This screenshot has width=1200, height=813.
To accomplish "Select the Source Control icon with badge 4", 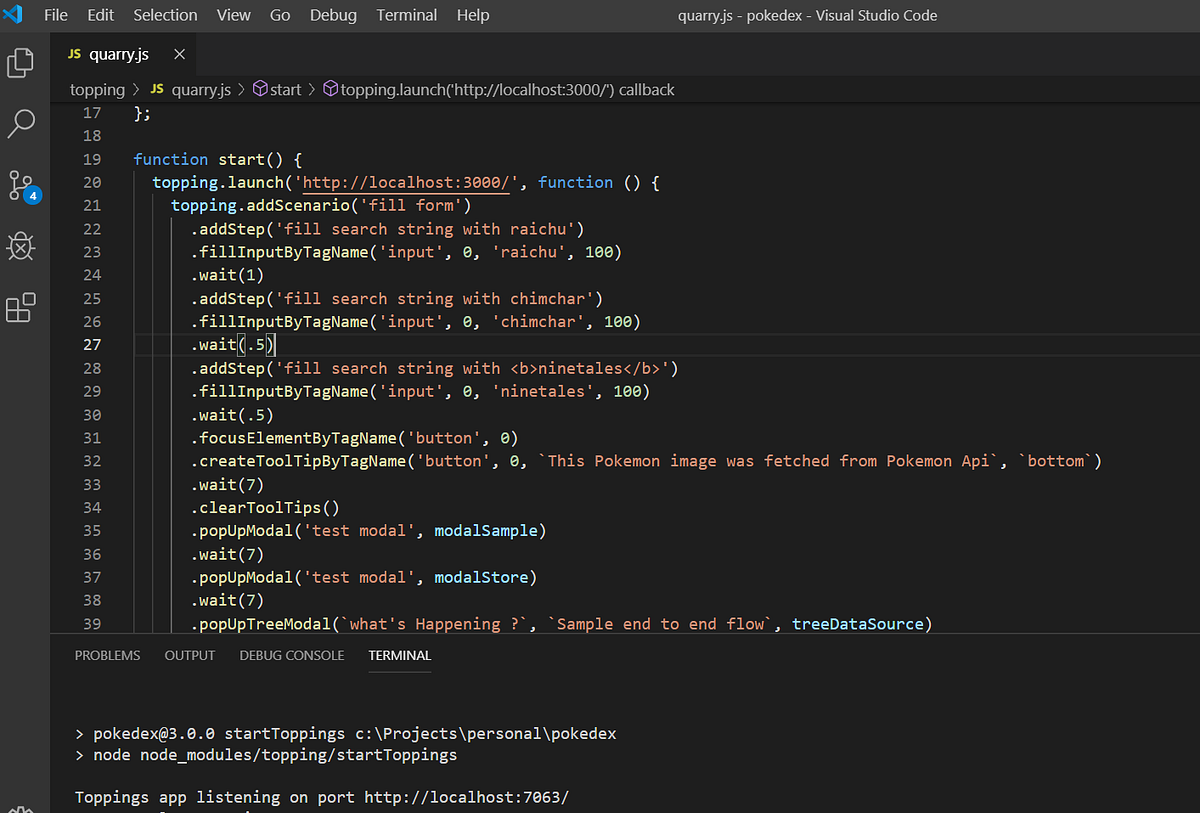I will [20, 185].
